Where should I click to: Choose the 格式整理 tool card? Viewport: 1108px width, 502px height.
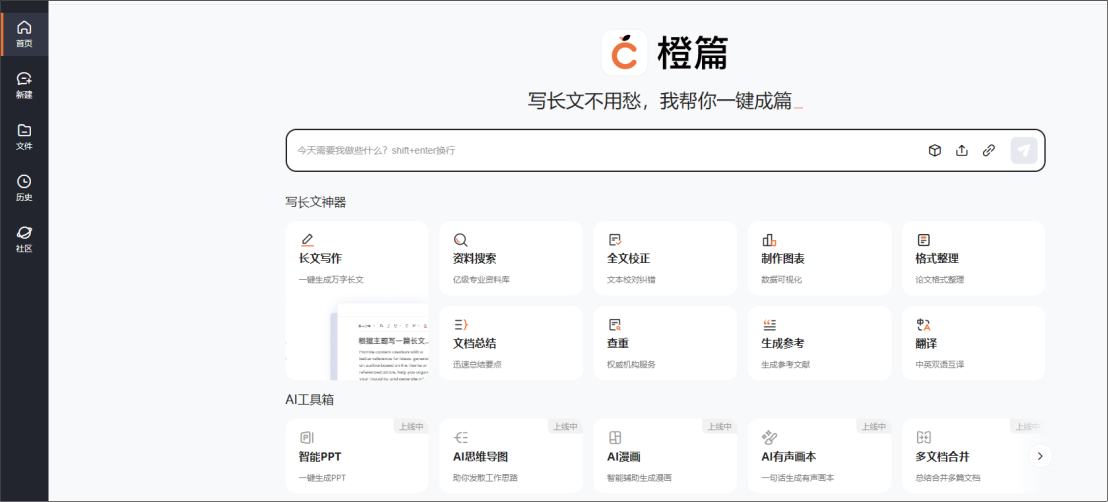tap(972, 258)
